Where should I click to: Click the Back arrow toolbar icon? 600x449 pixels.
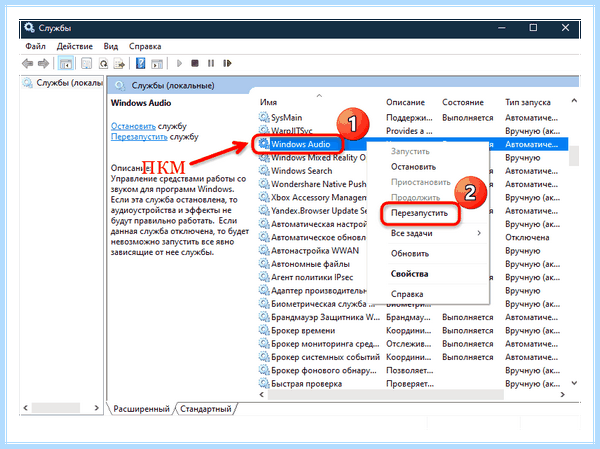[x=27, y=64]
